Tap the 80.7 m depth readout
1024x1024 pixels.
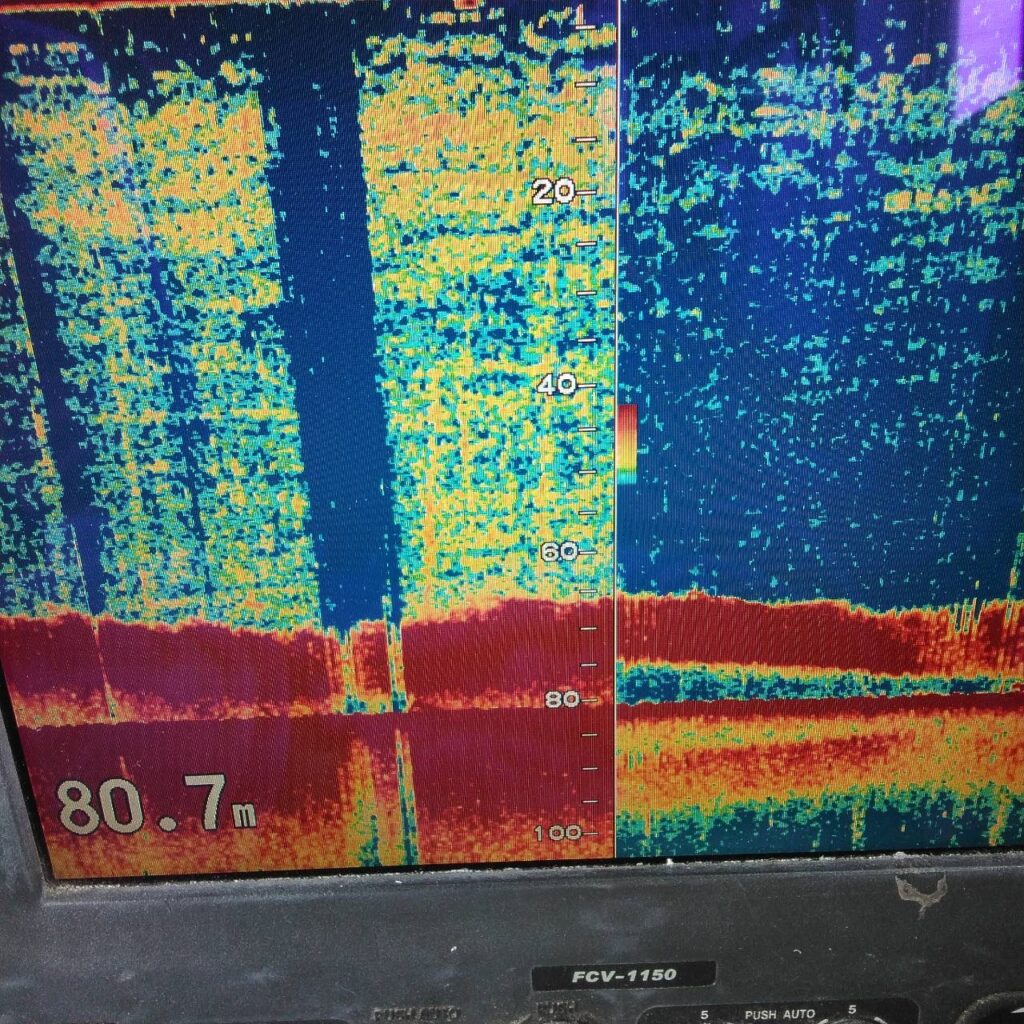coord(155,805)
